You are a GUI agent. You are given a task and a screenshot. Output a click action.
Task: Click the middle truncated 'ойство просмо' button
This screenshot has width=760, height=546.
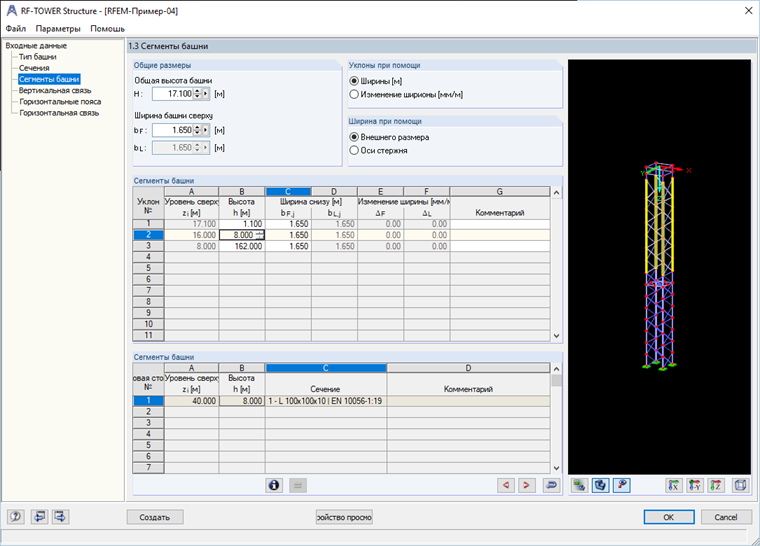coord(344,517)
